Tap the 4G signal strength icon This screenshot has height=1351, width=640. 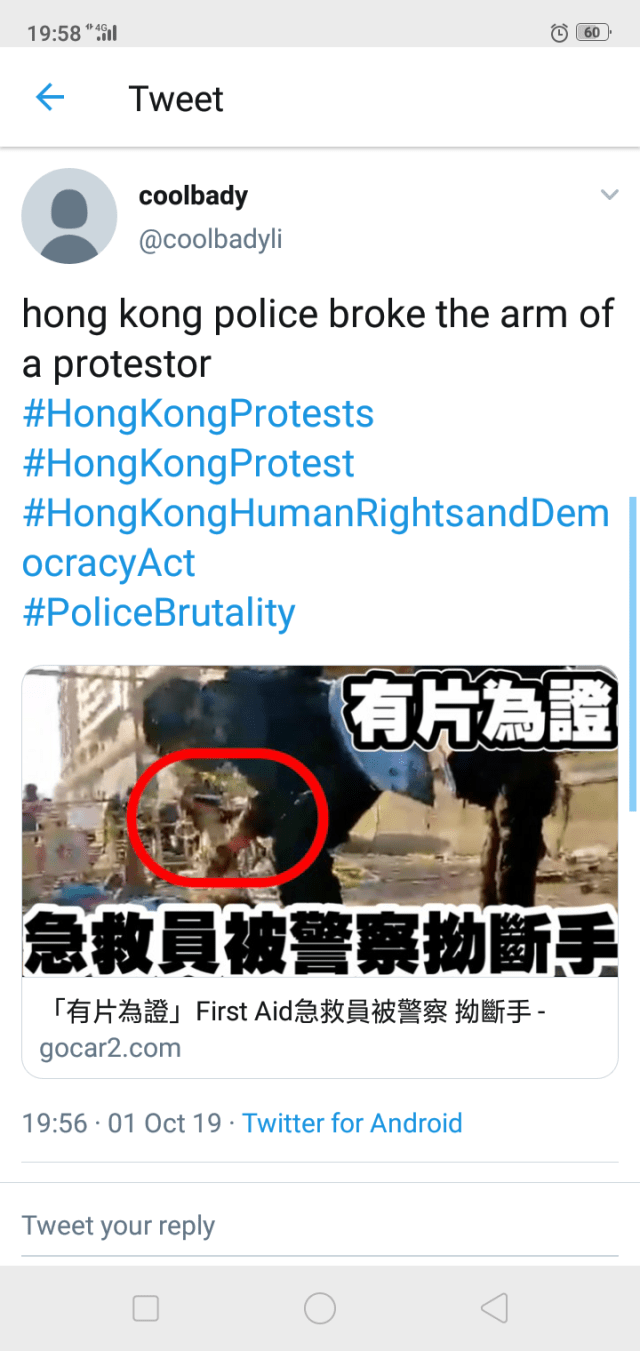[x=104, y=32]
